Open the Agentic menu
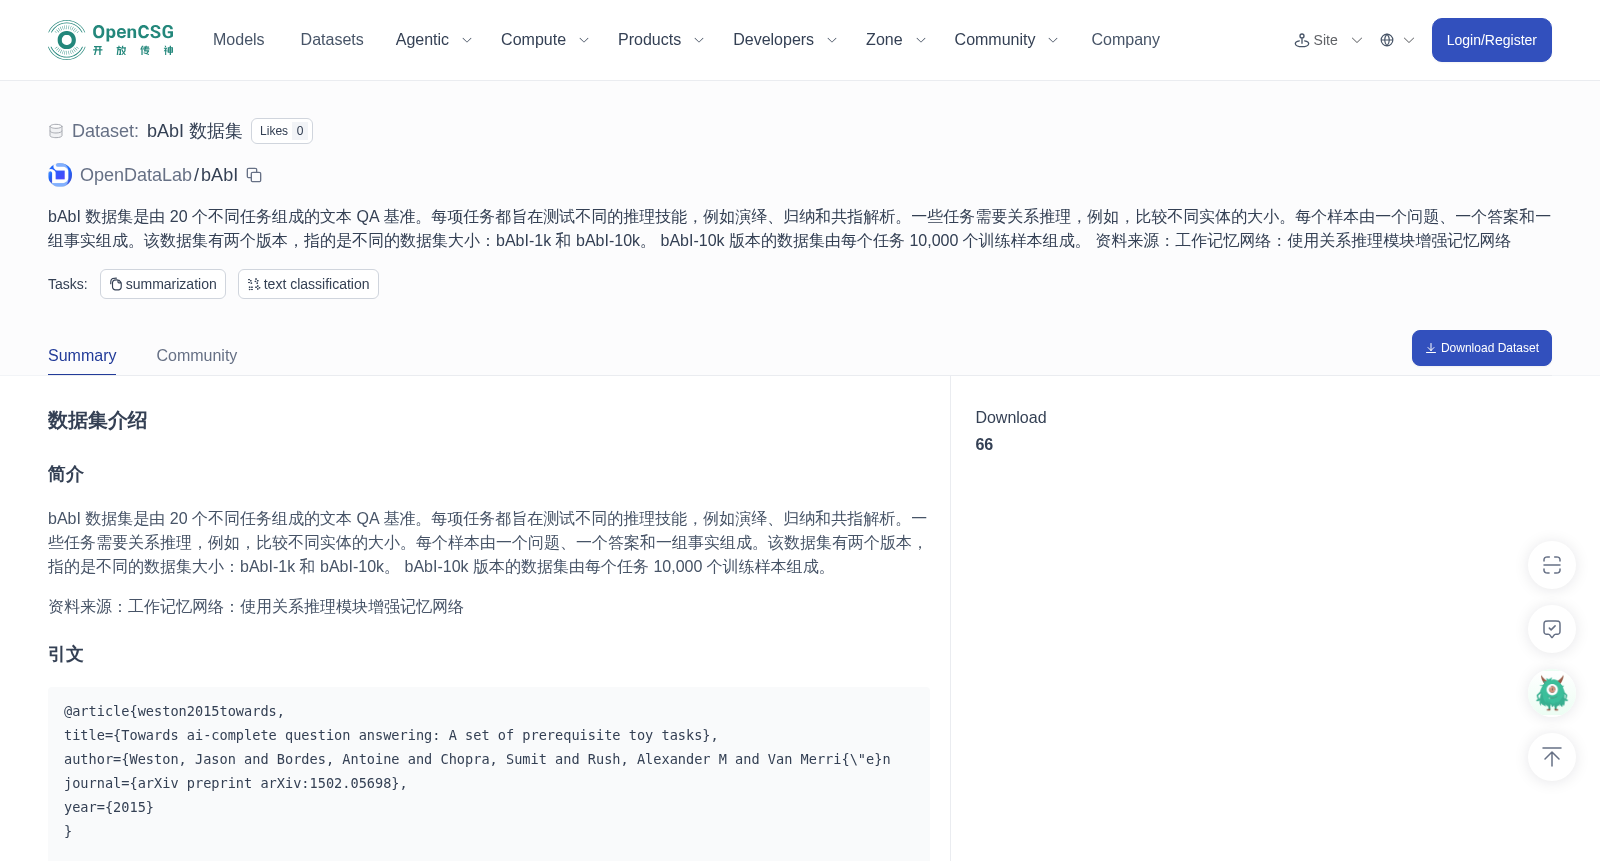The image size is (1600, 861). [422, 40]
